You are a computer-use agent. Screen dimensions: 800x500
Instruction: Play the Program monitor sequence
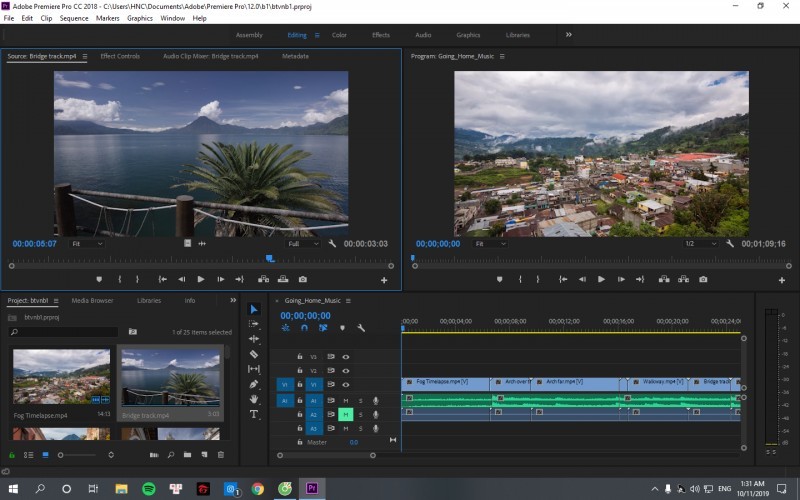(x=602, y=280)
